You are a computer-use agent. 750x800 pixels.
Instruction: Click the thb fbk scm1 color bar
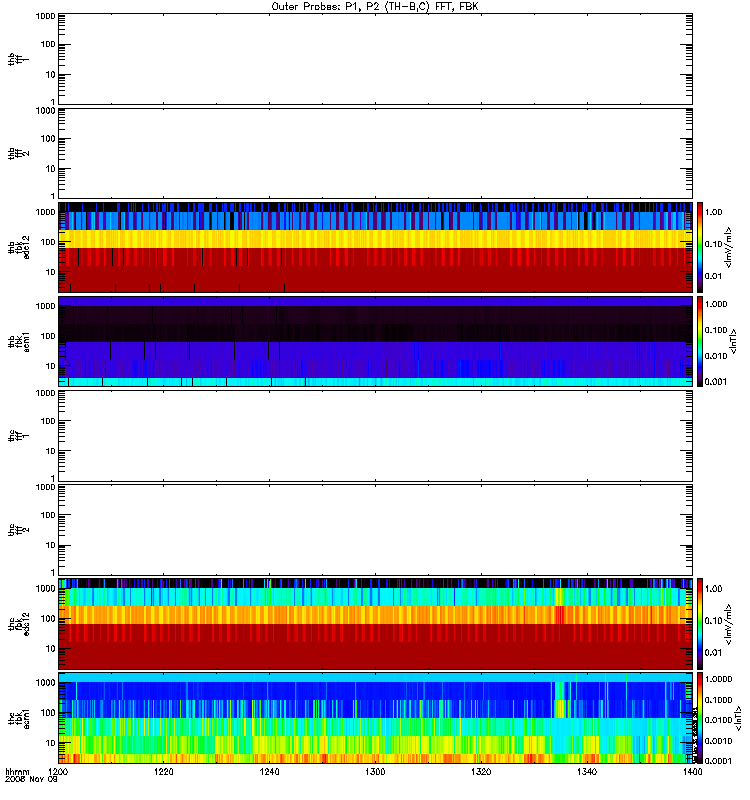[700, 341]
